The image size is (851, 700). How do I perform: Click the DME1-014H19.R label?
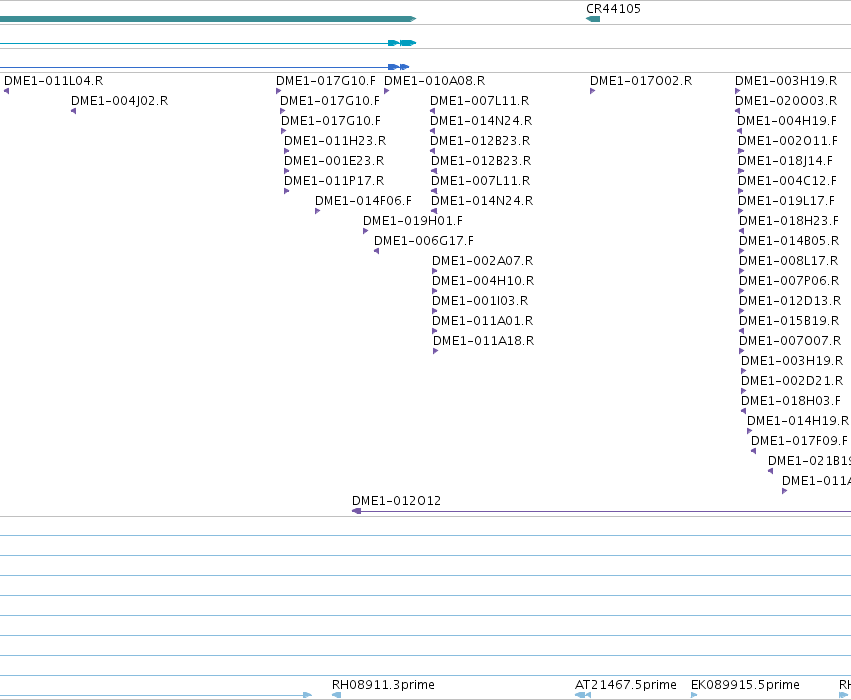pyautogui.click(x=798, y=421)
